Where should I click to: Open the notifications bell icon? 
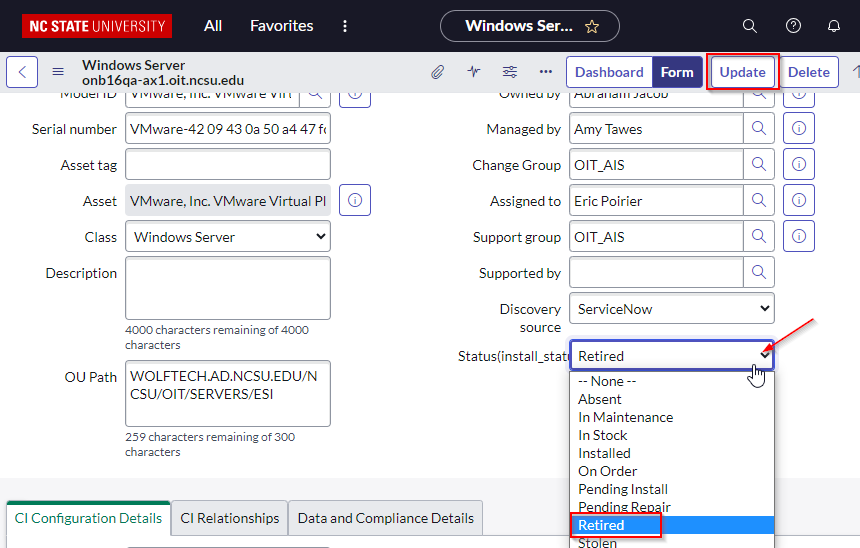(833, 26)
